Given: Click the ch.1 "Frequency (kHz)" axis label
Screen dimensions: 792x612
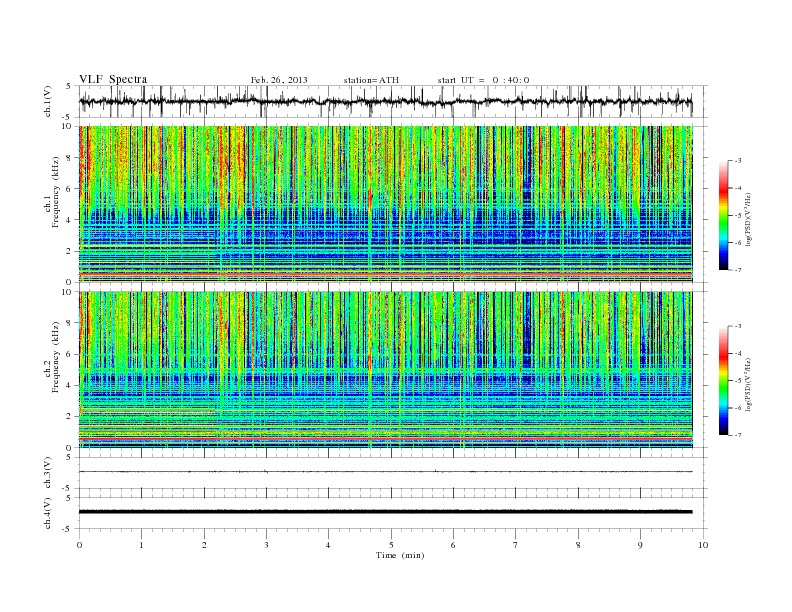Looking at the screenshot, I should pos(56,192).
